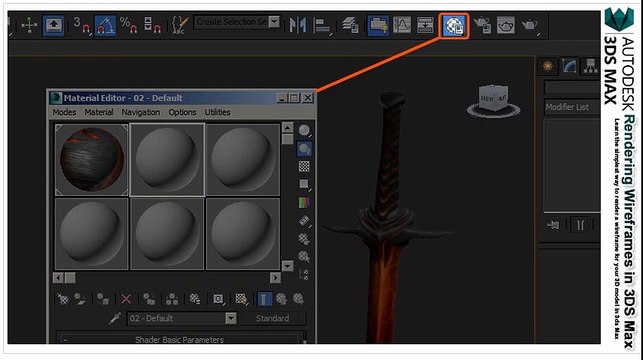The height and width of the screenshot is (360, 643).
Task: Open the Modes menu
Action: (x=64, y=112)
